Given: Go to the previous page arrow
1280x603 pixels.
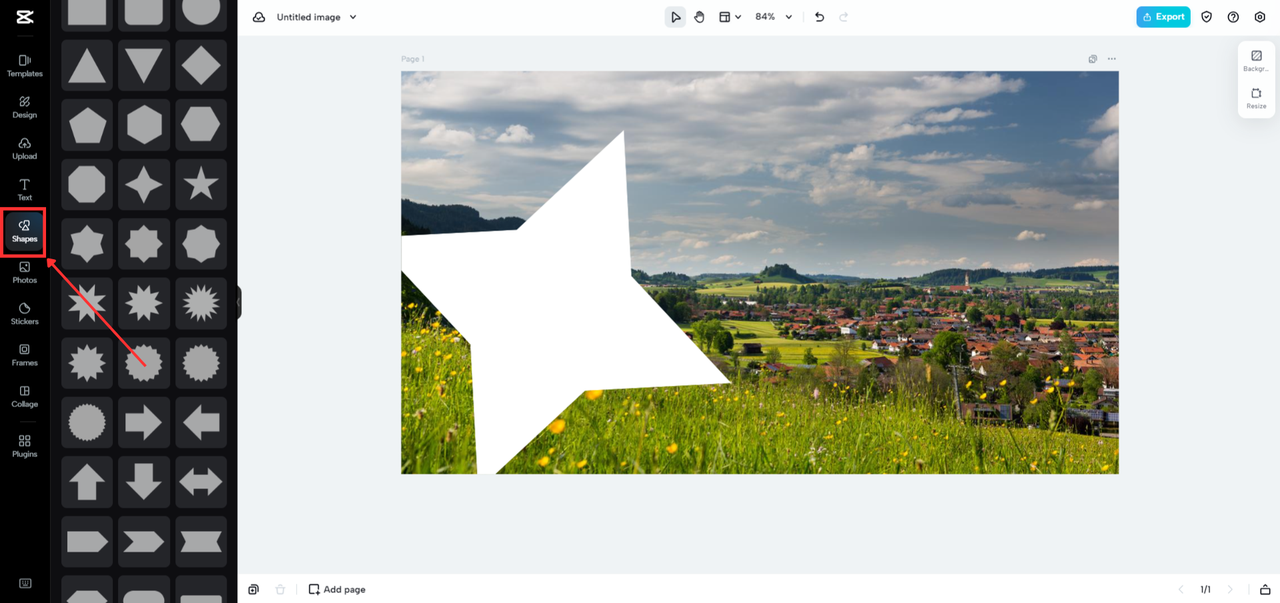Looking at the screenshot, I should tap(1181, 589).
